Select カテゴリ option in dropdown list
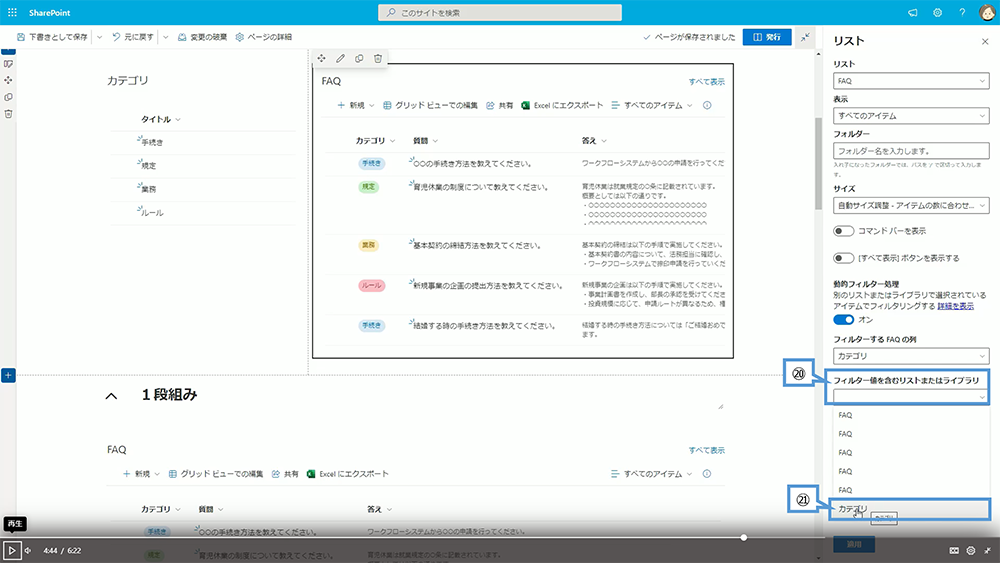This screenshot has width=1000, height=563. [x=909, y=509]
